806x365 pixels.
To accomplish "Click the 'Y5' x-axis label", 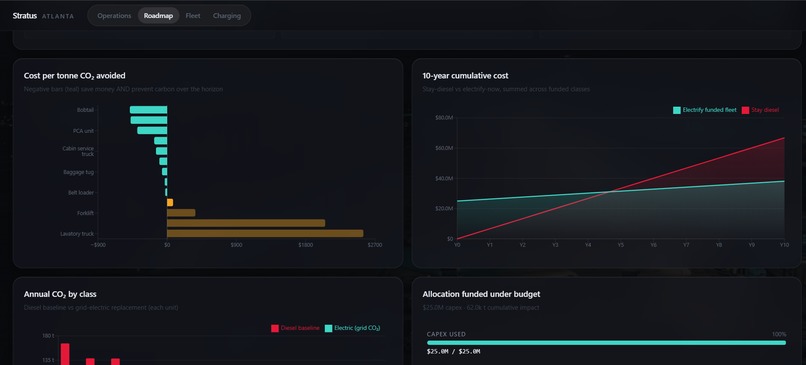I will 620,245.
